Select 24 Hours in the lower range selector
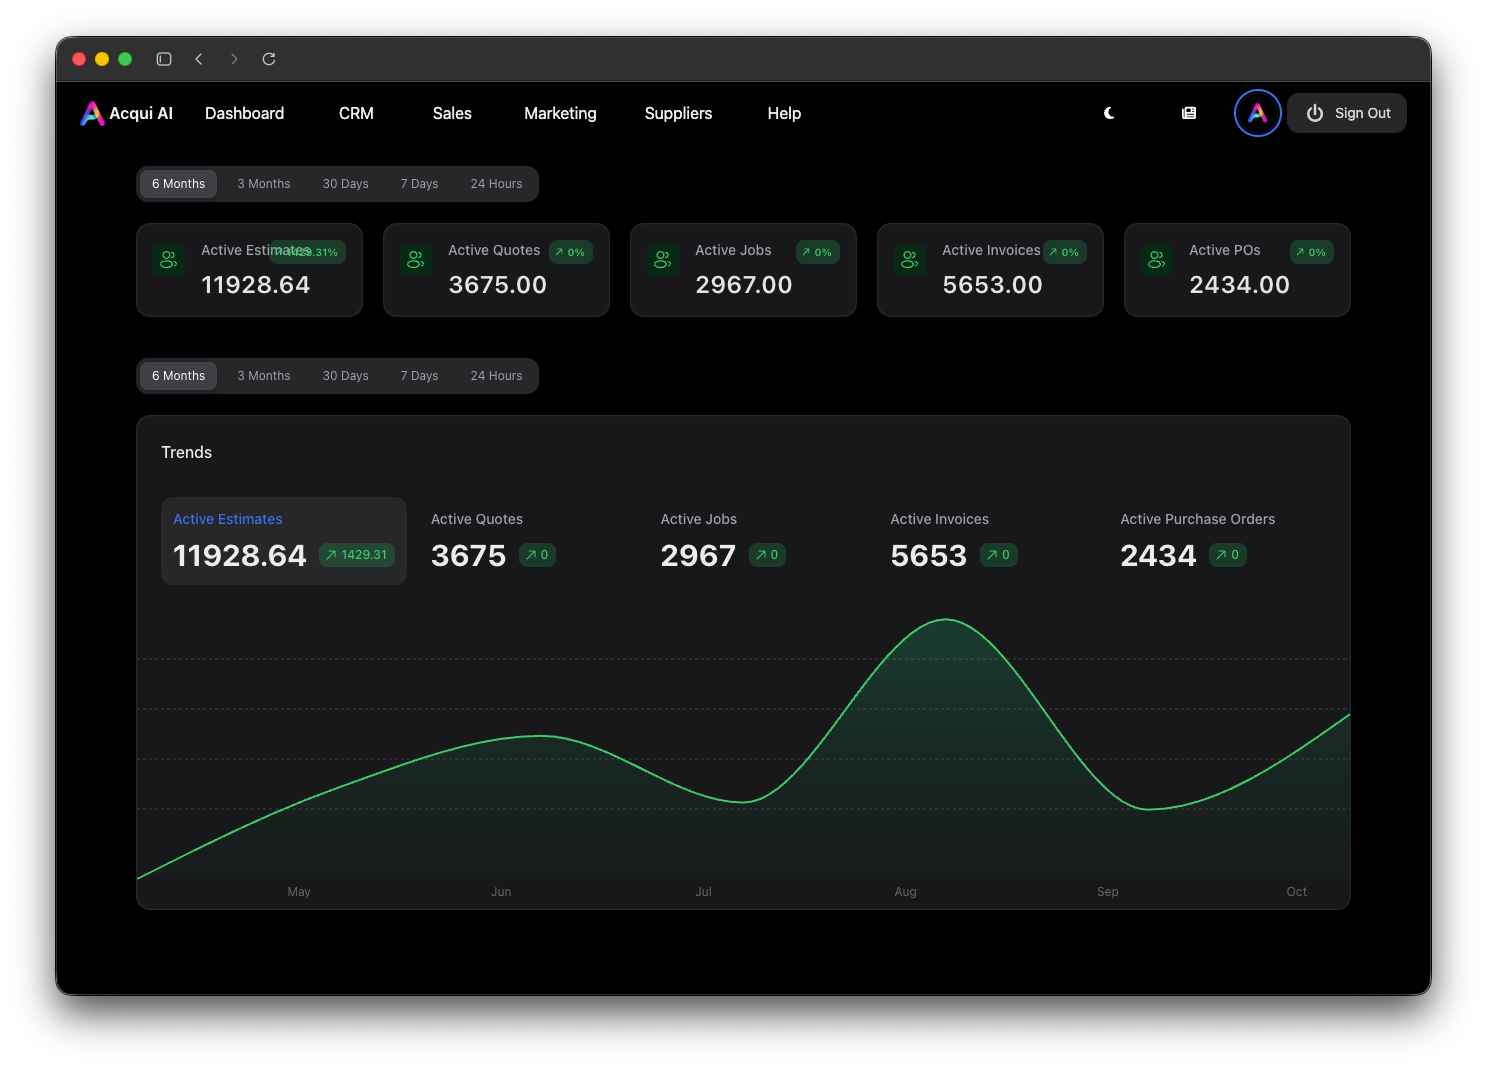This screenshot has height=1070, width=1487. pos(496,375)
